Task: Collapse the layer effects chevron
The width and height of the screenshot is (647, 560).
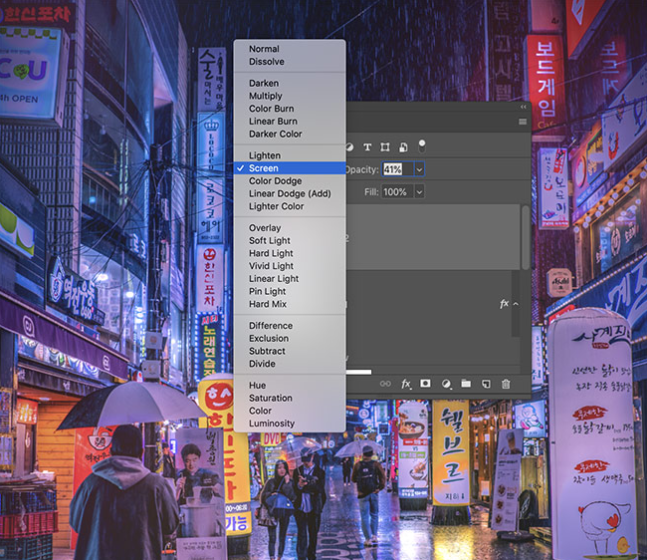Action: coord(516,304)
